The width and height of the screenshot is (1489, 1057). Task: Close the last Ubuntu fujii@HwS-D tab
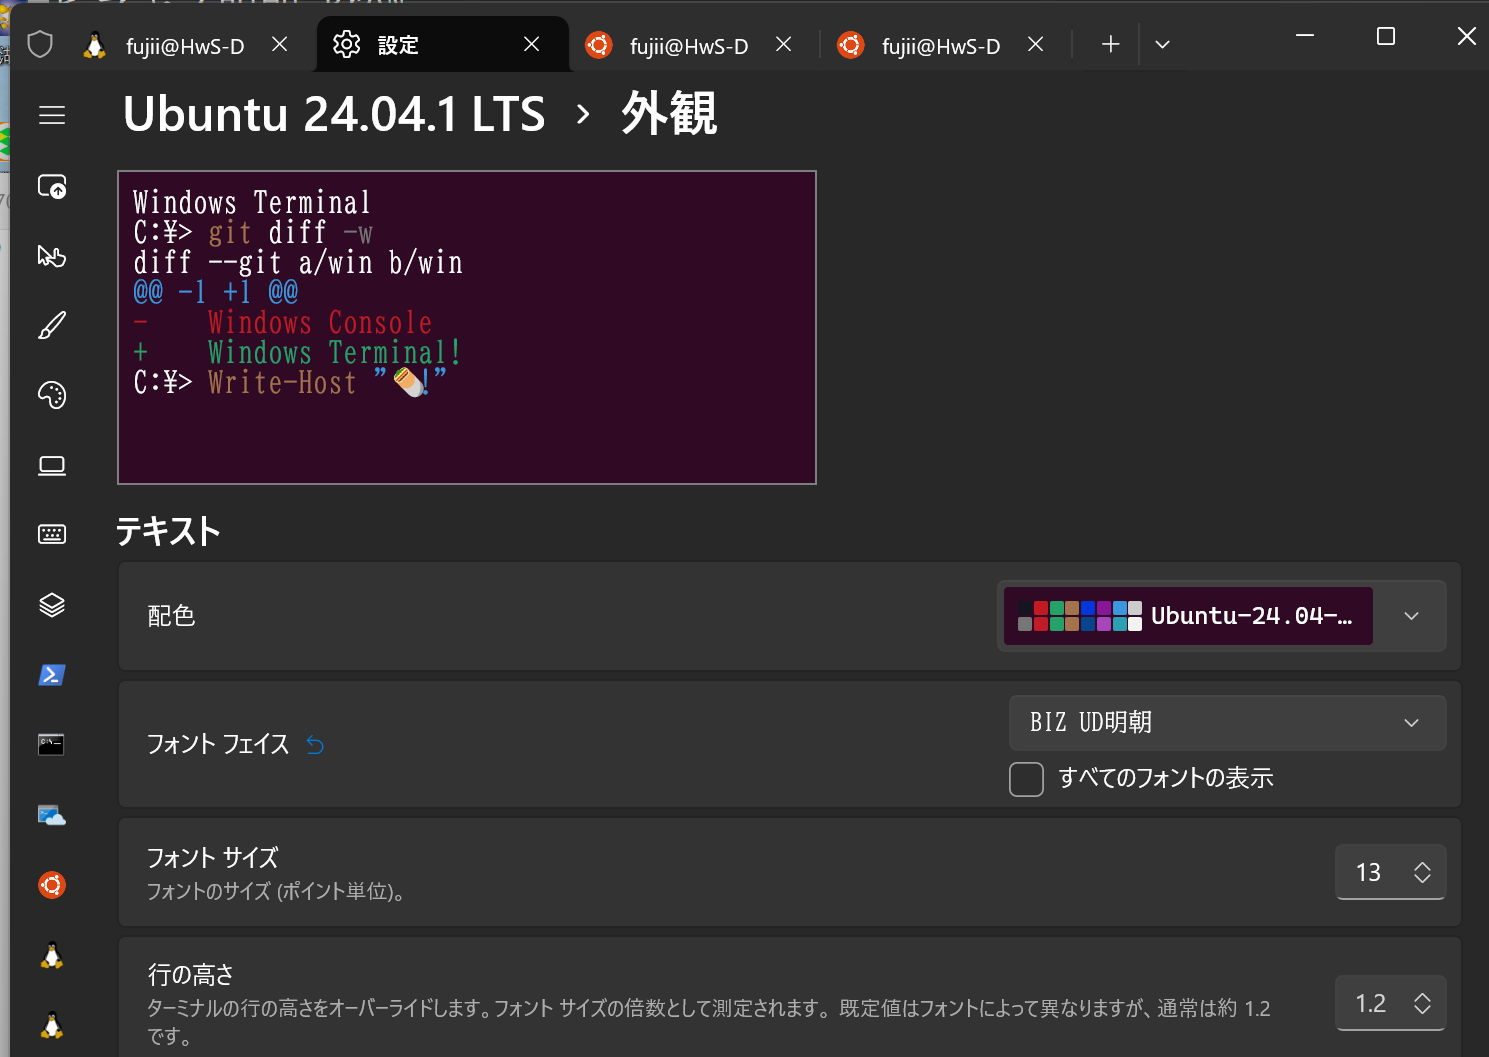[x=1036, y=44]
